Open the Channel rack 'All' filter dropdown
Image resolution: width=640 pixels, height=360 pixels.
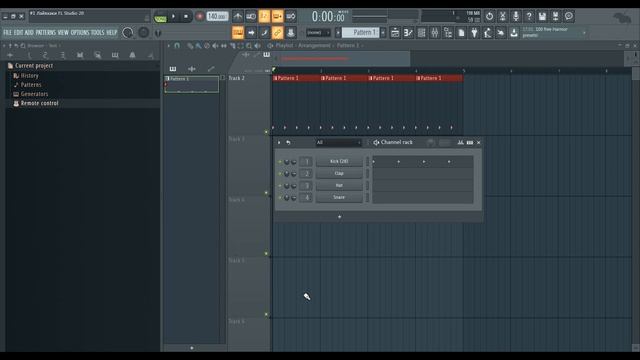point(338,142)
